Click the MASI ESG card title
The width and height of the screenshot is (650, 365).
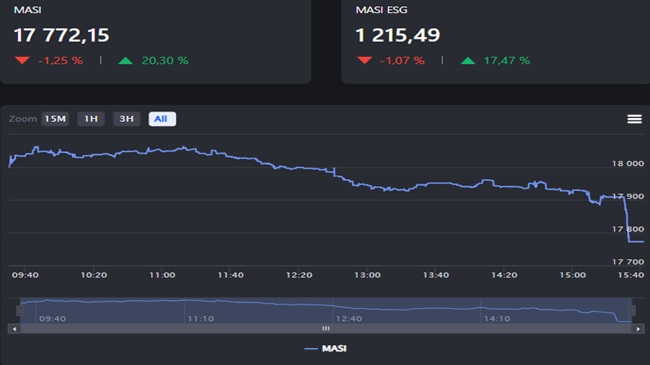(x=381, y=10)
